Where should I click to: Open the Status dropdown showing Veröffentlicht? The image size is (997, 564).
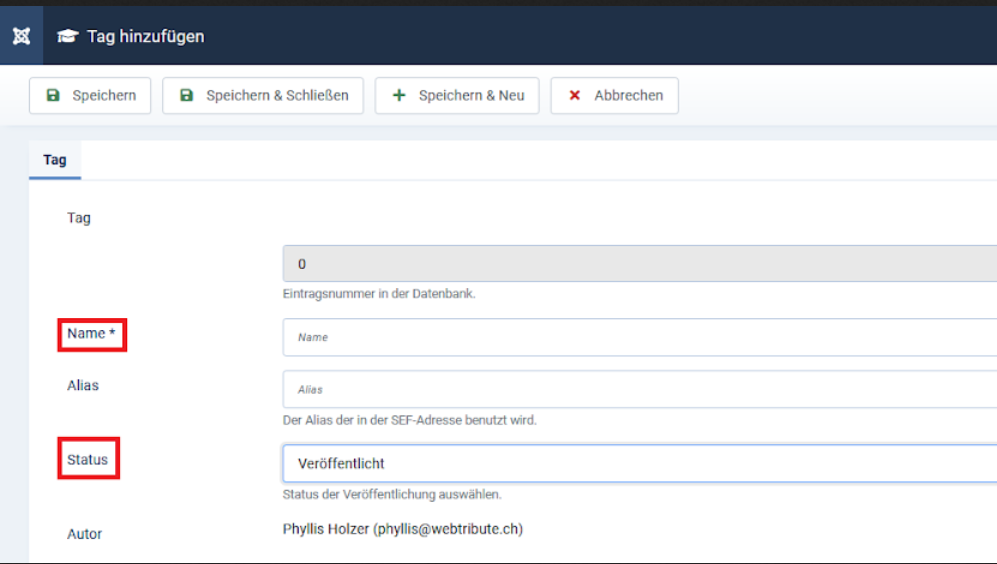[x=640, y=463]
